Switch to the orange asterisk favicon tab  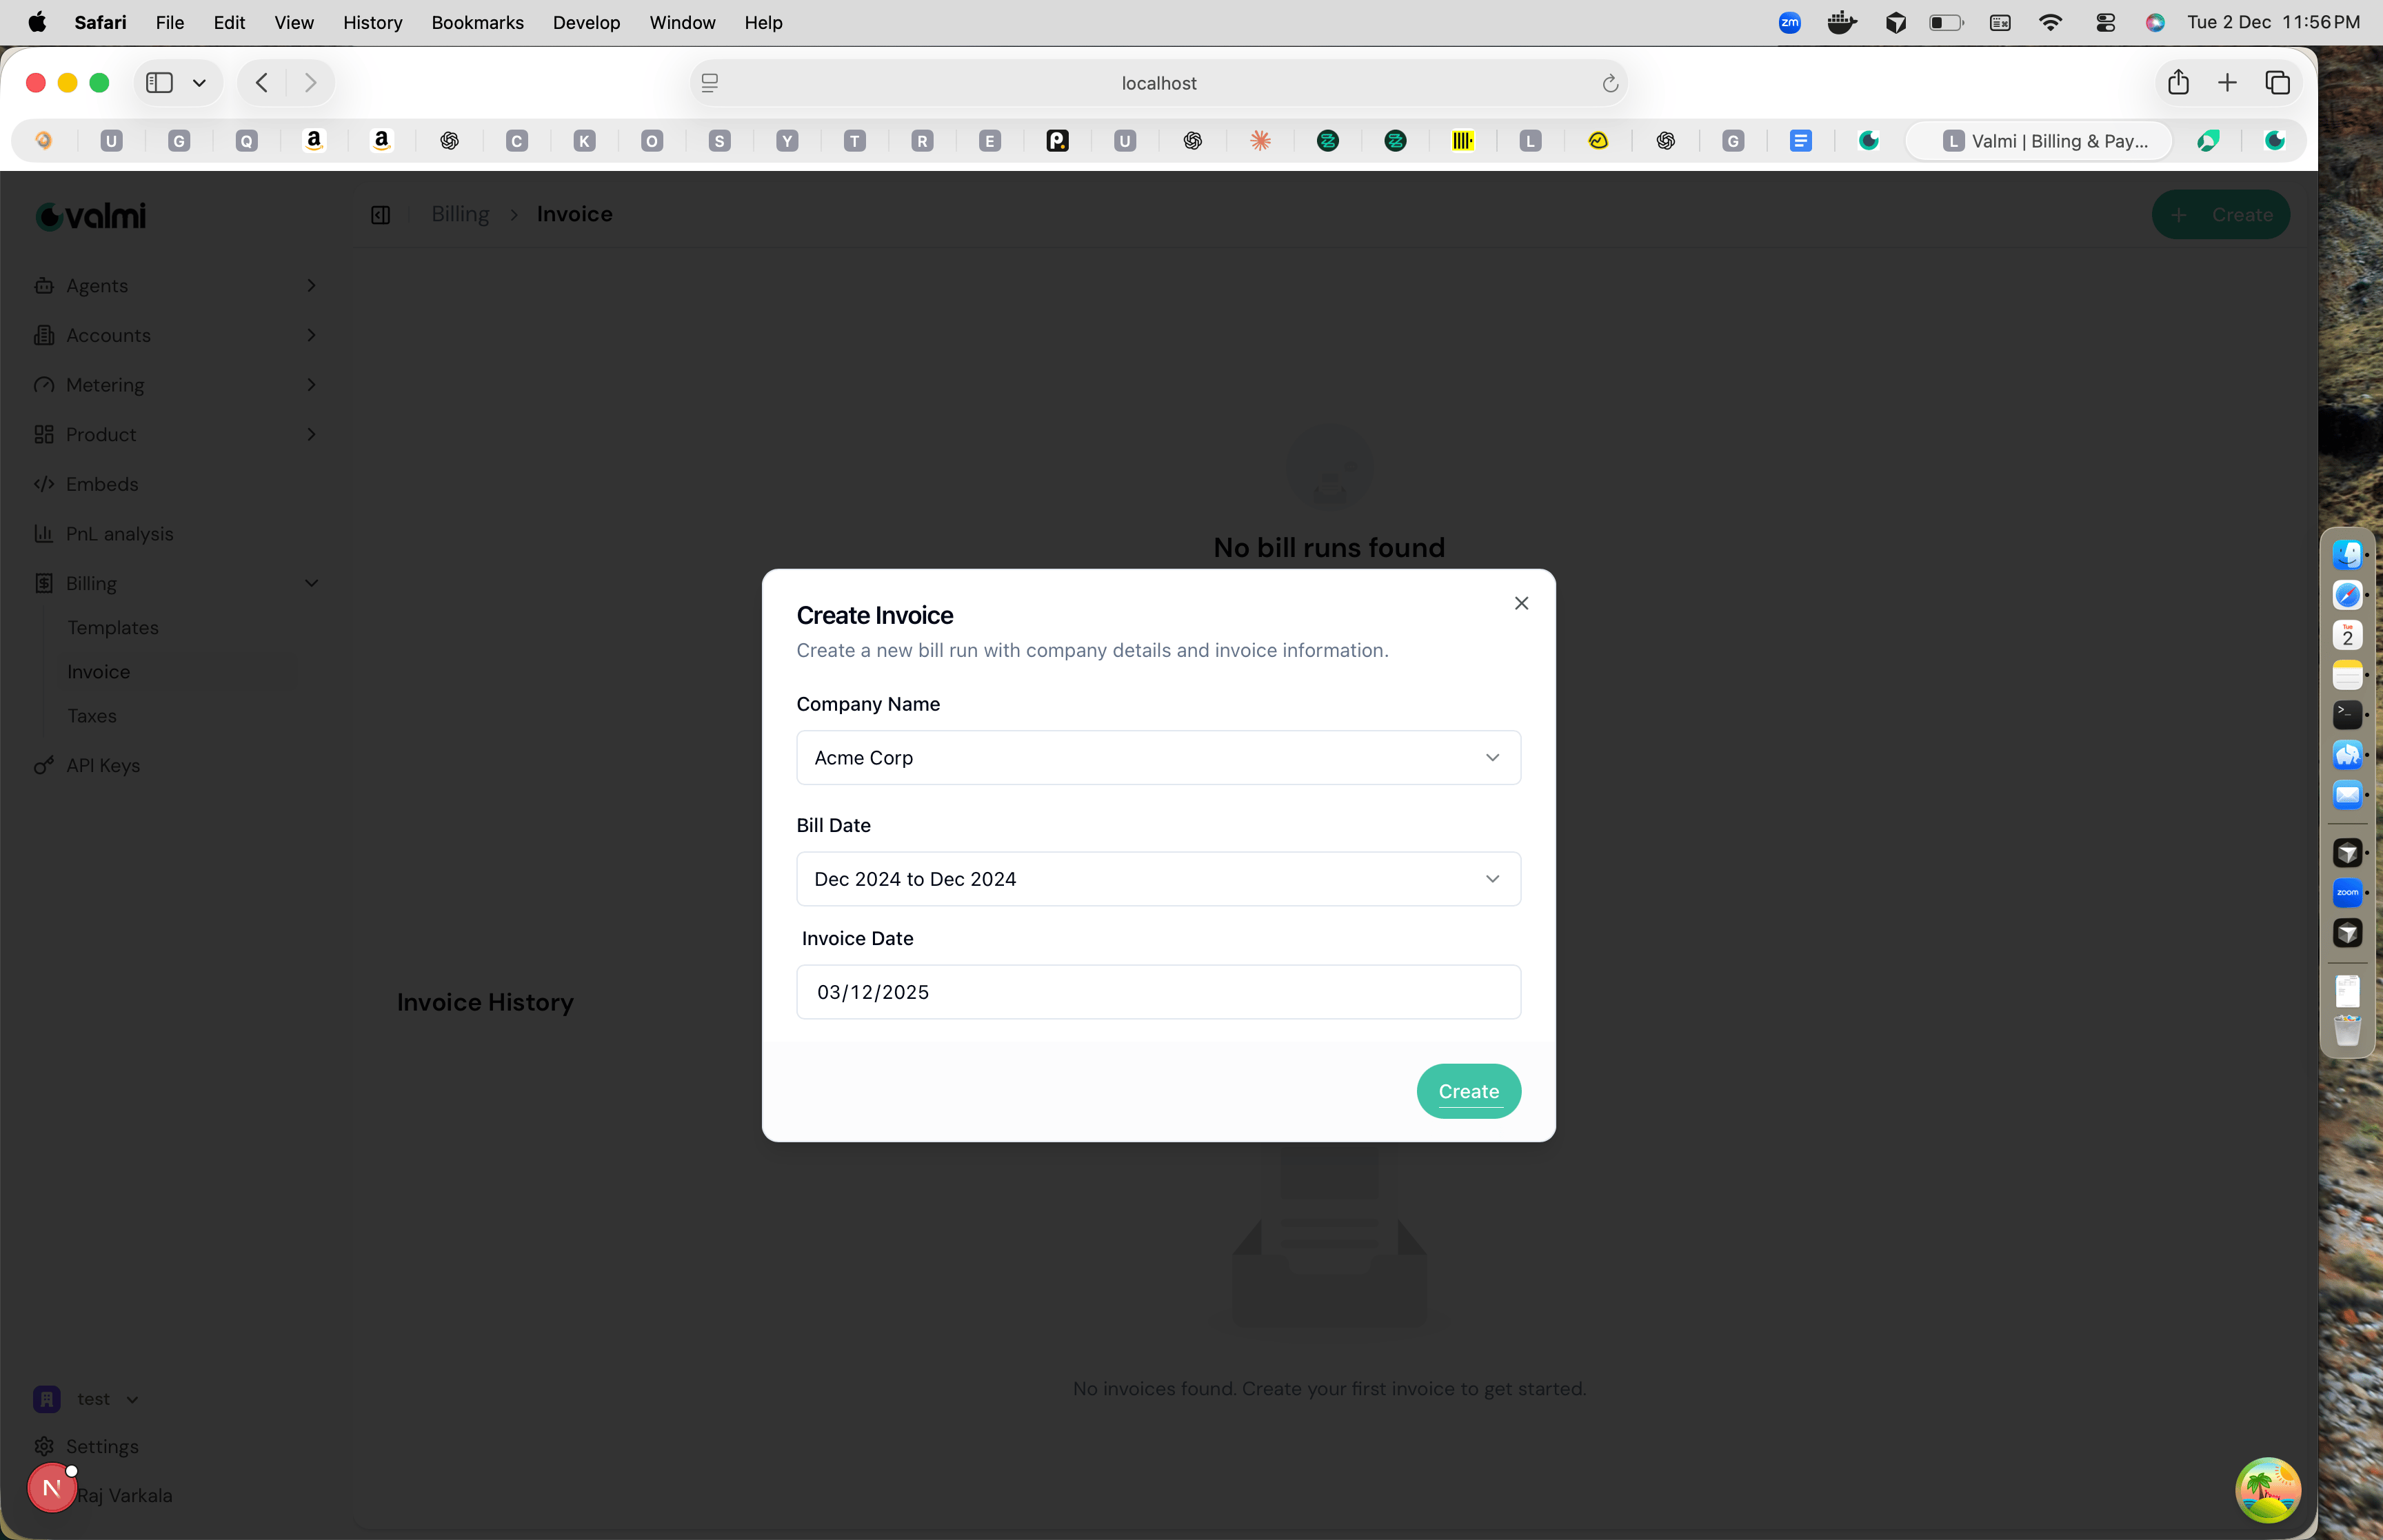click(1260, 141)
